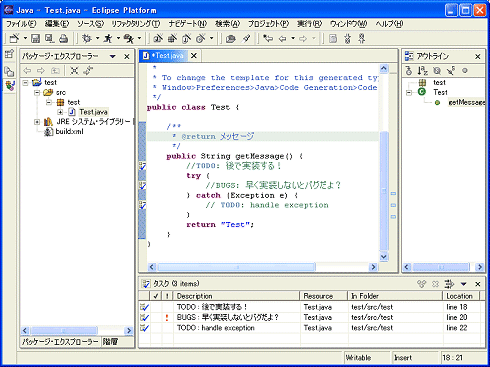Click the Save As toolbar icon
This screenshot has height=367, width=490.
point(49,39)
